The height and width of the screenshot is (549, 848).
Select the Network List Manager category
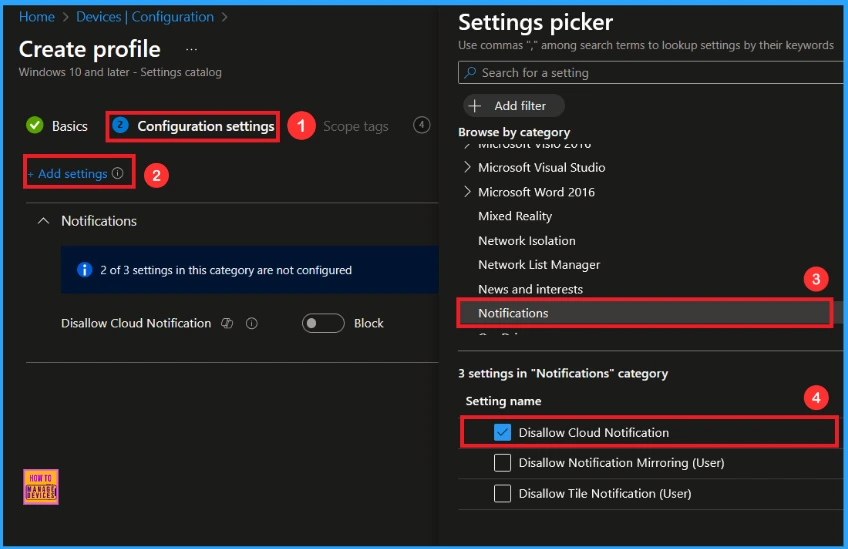539,265
